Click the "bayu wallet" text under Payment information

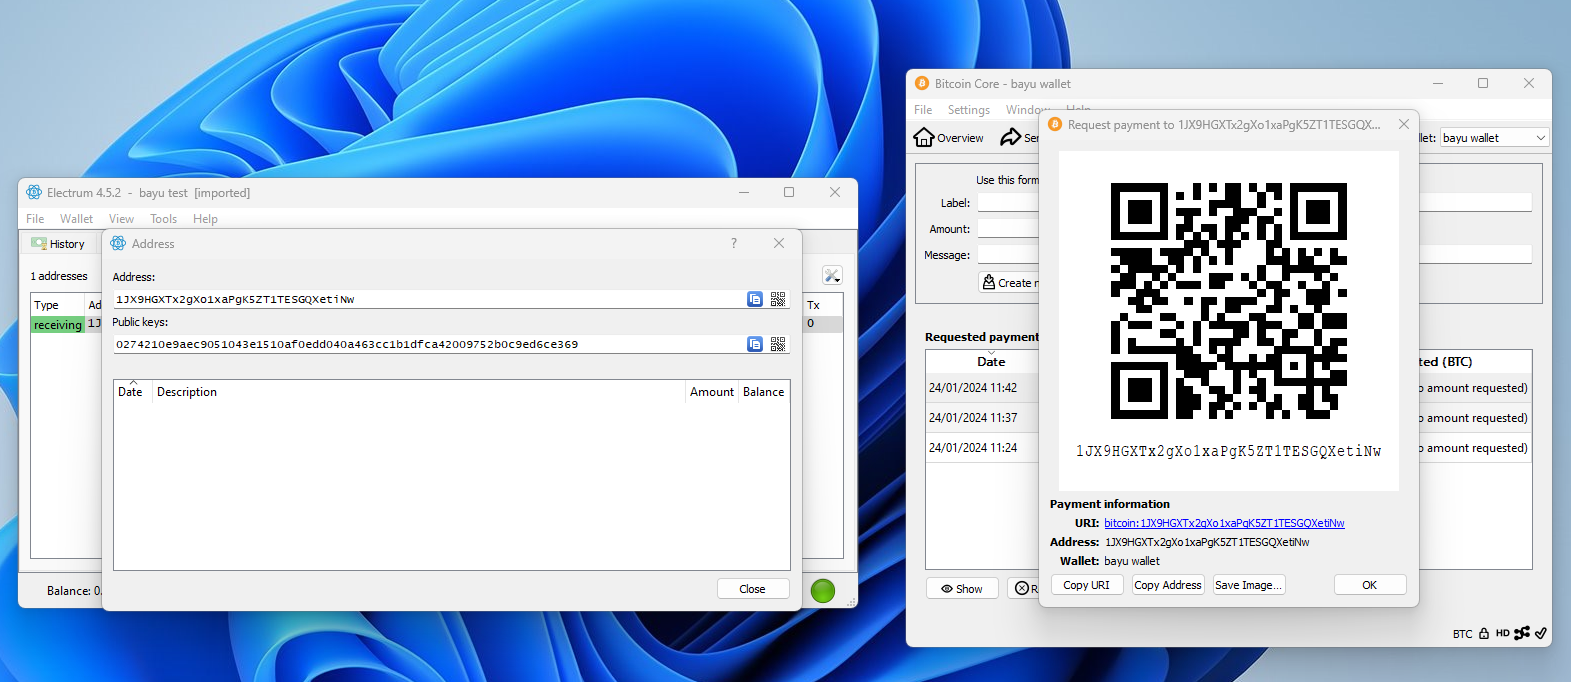pyautogui.click(x=1132, y=561)
